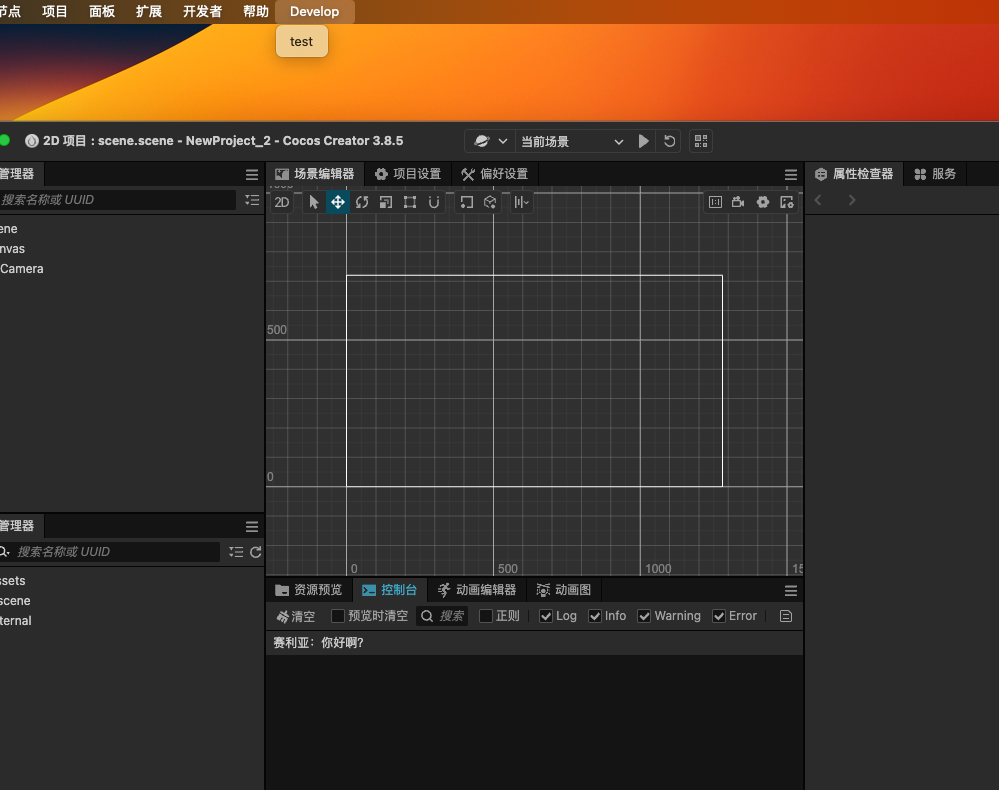
Task: Open console panel hamburger menu
Action: (791, 591)
